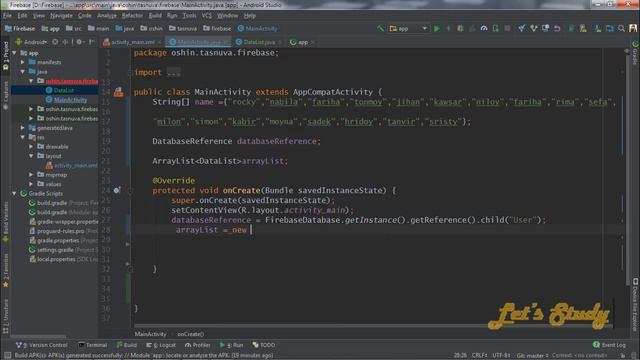Open the Help menu
Viewport: 640px width, 360px height.
click(x=250, y=16)
